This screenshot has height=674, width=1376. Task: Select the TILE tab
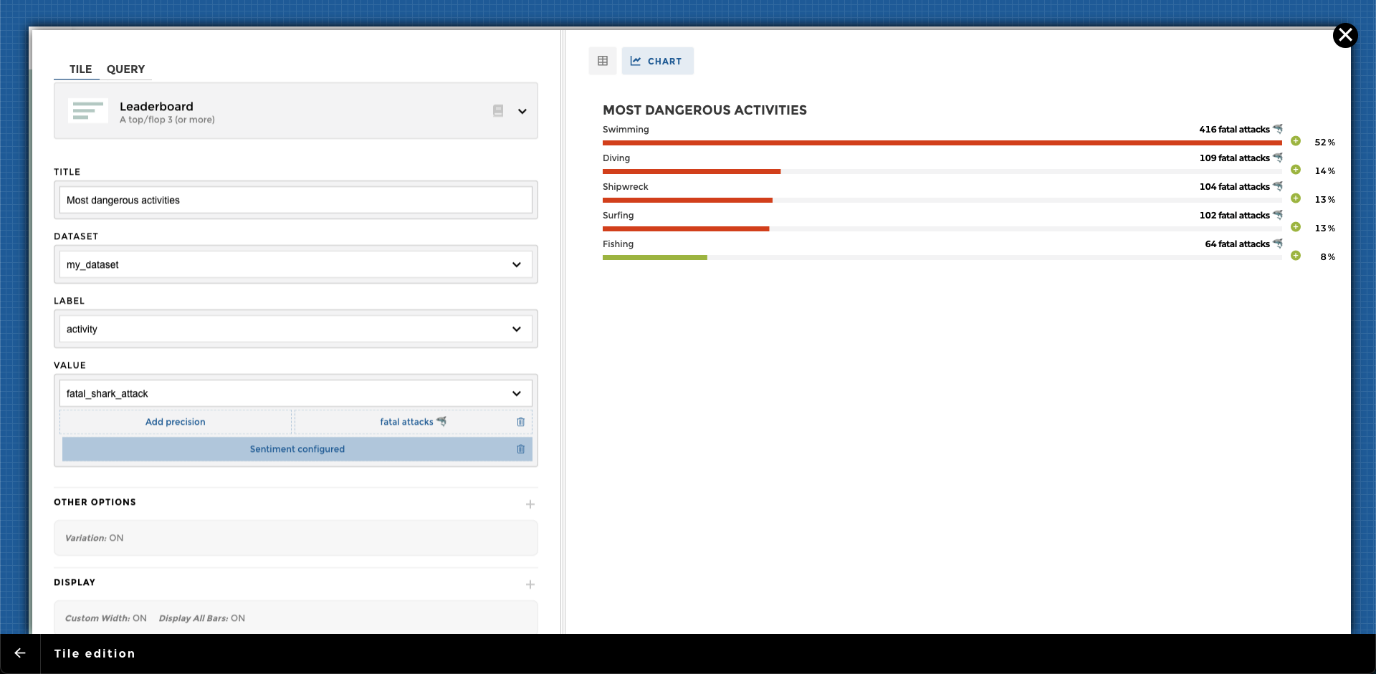point(81,69)
